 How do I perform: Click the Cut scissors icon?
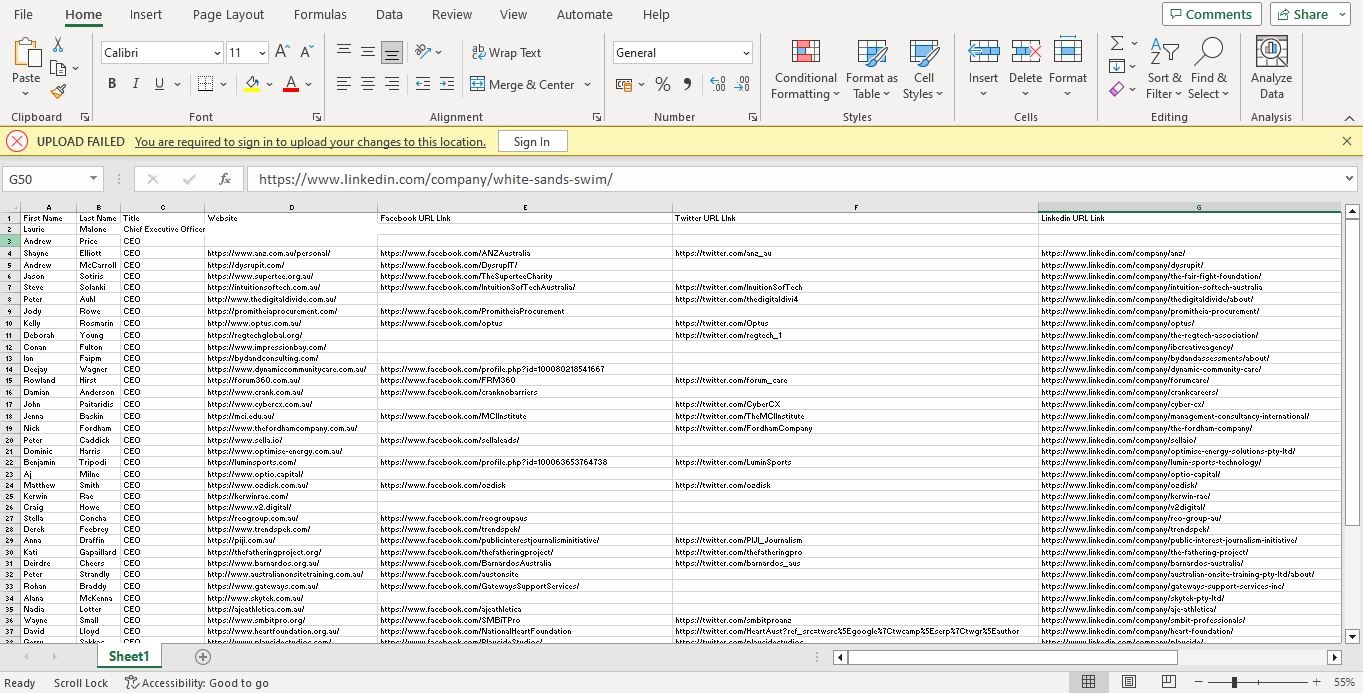[58, 45]
